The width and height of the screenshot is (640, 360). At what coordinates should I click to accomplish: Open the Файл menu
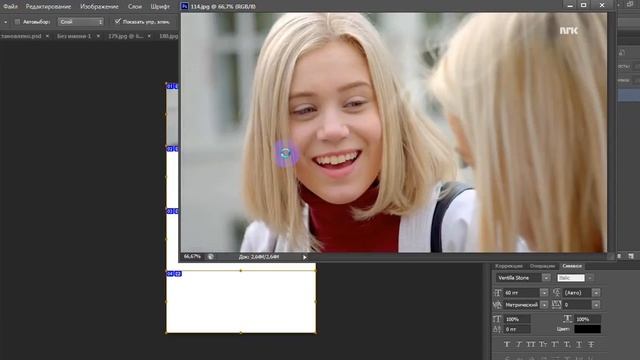10,7
